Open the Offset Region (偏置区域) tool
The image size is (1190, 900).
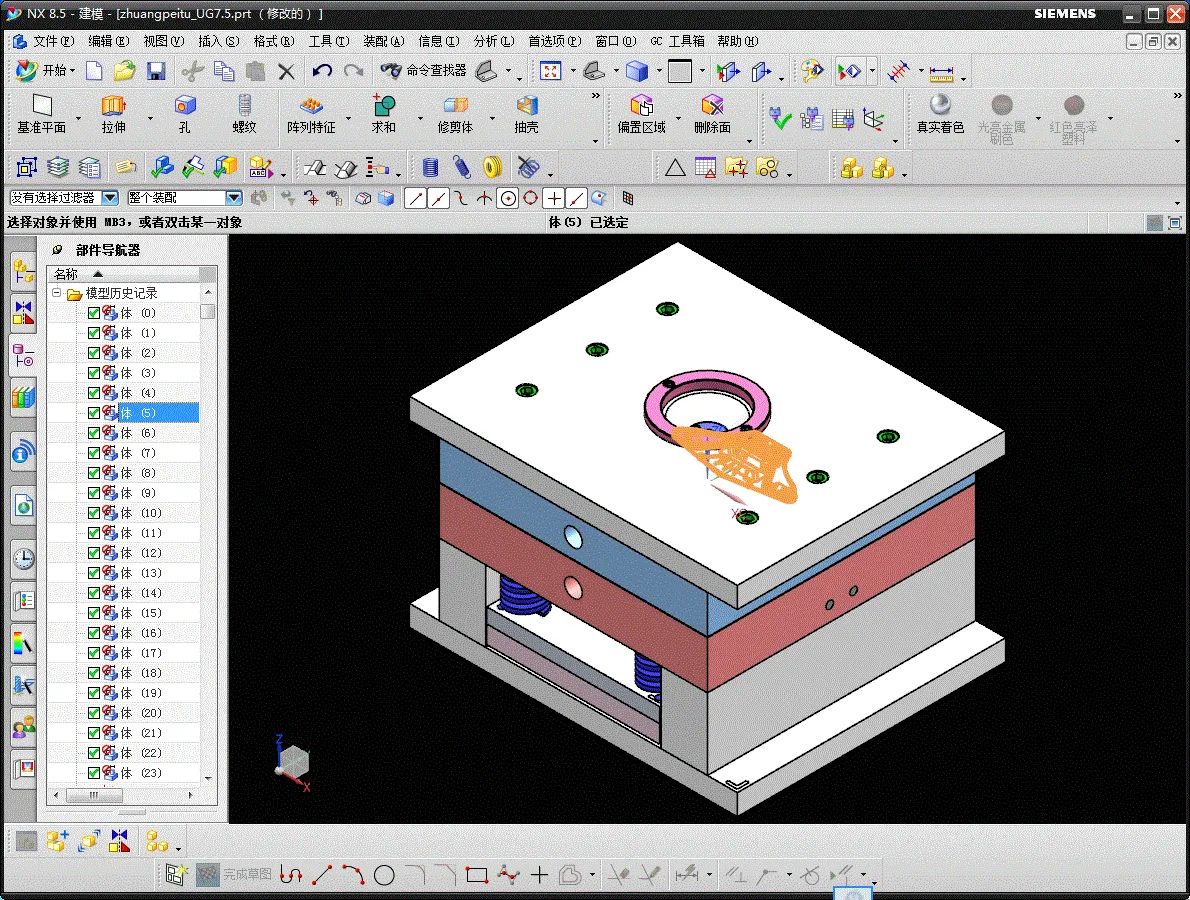[641, 115]
